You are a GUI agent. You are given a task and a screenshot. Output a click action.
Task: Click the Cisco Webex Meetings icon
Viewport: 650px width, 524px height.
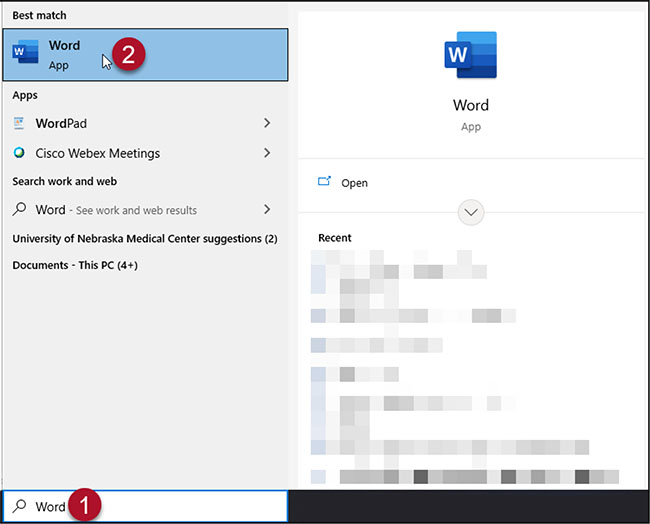(19, 153)
